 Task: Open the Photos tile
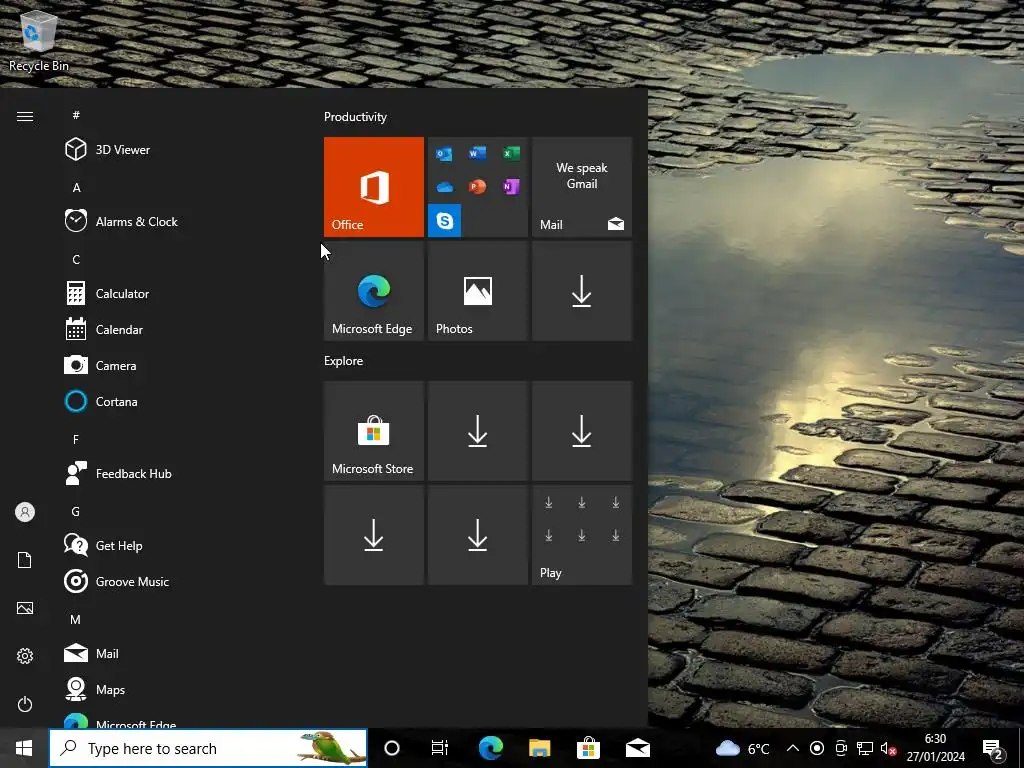(477, 291)
